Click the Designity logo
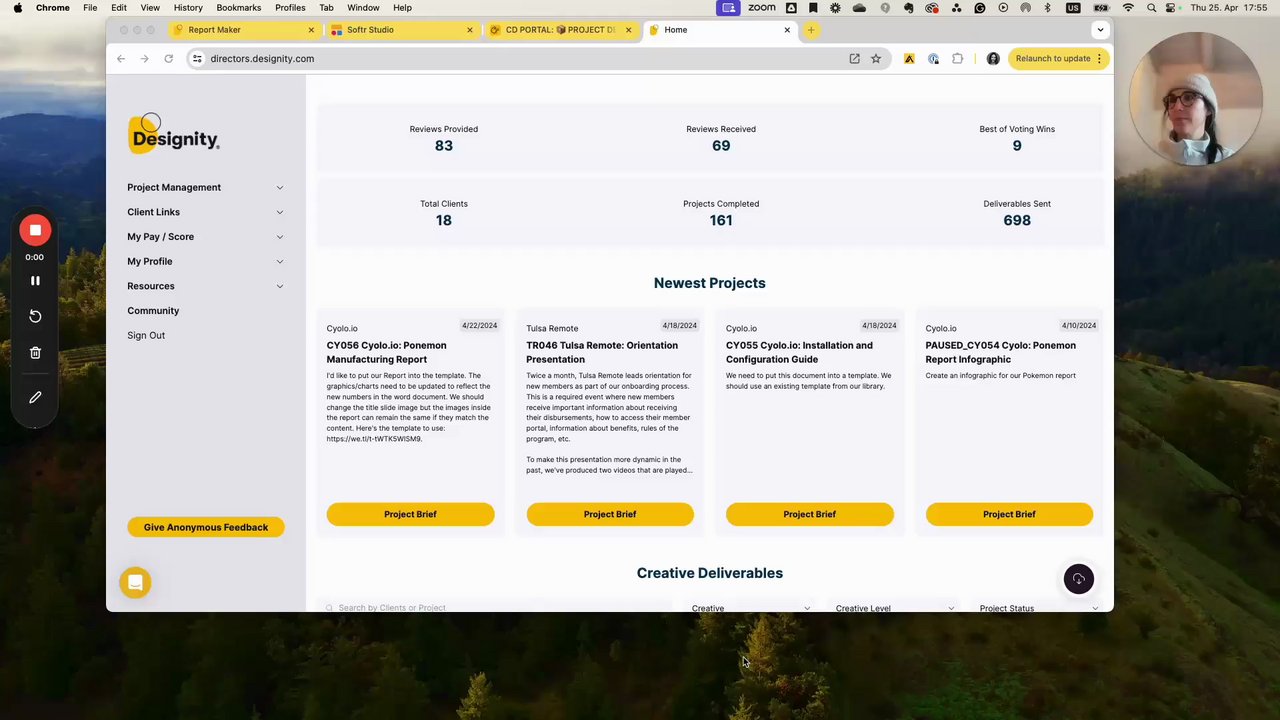The height and width of the screenshot is (720, 1280). (x=173, y=135)
